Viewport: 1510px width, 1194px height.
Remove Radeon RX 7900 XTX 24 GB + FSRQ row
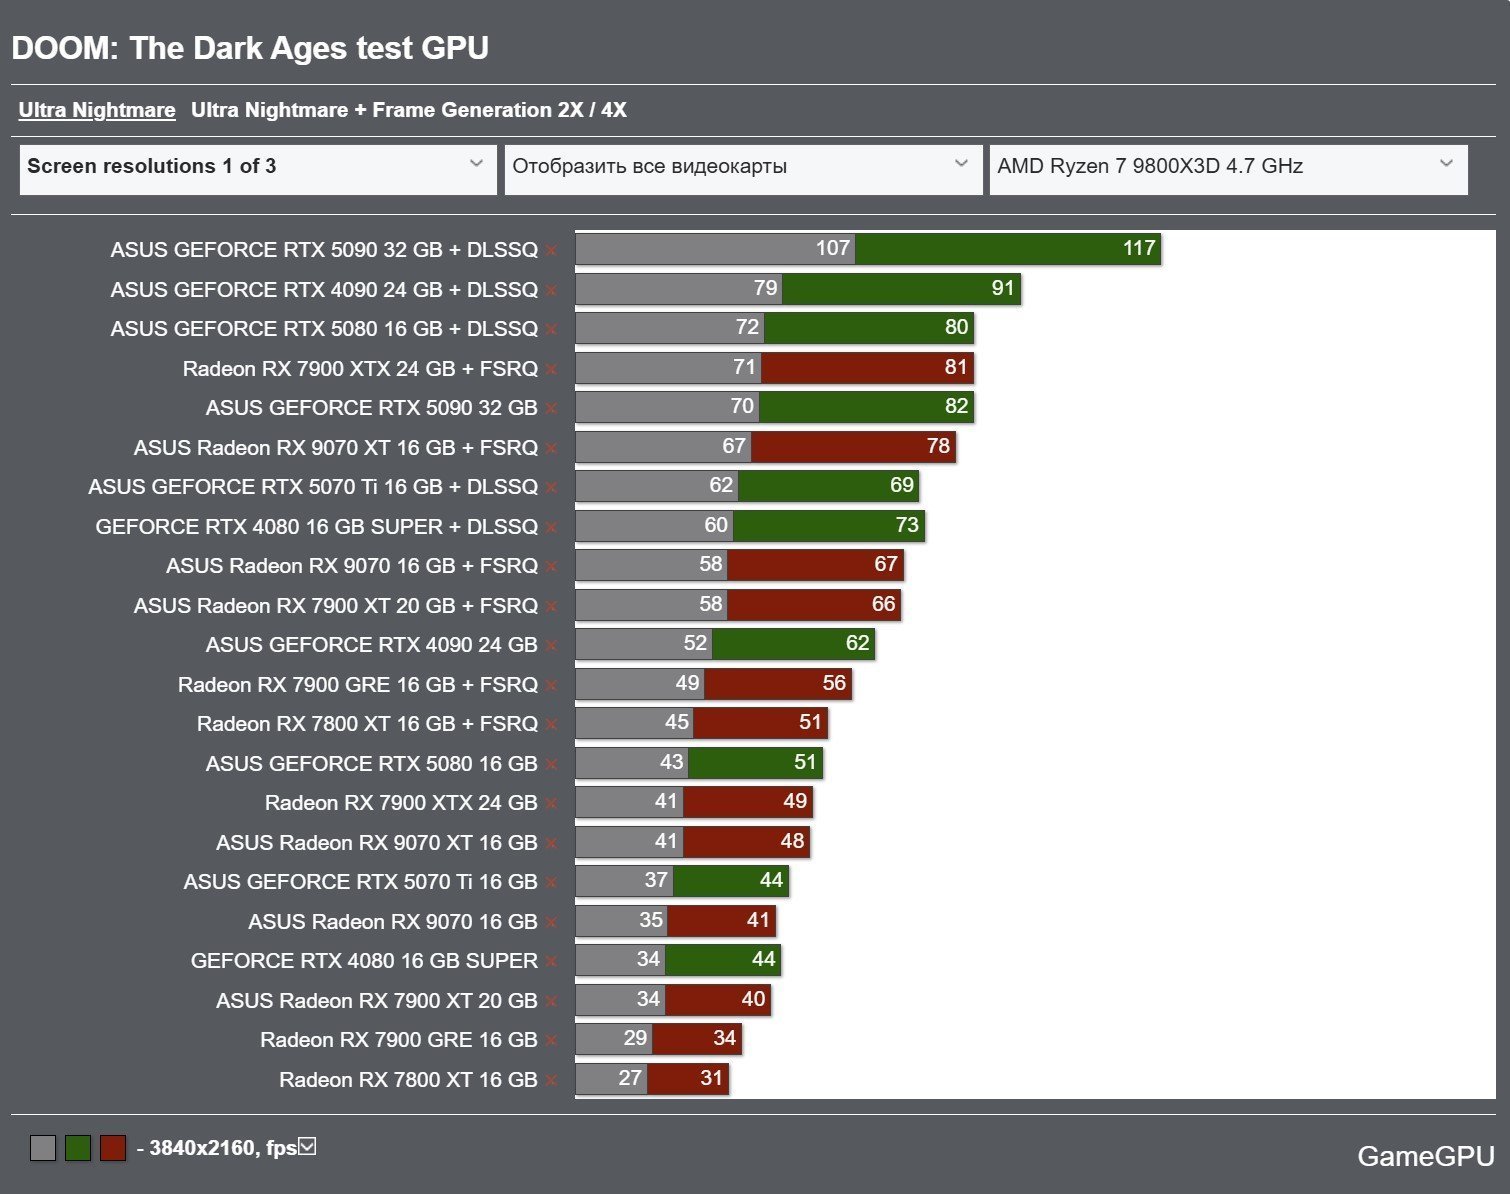[x=551, y=370]
